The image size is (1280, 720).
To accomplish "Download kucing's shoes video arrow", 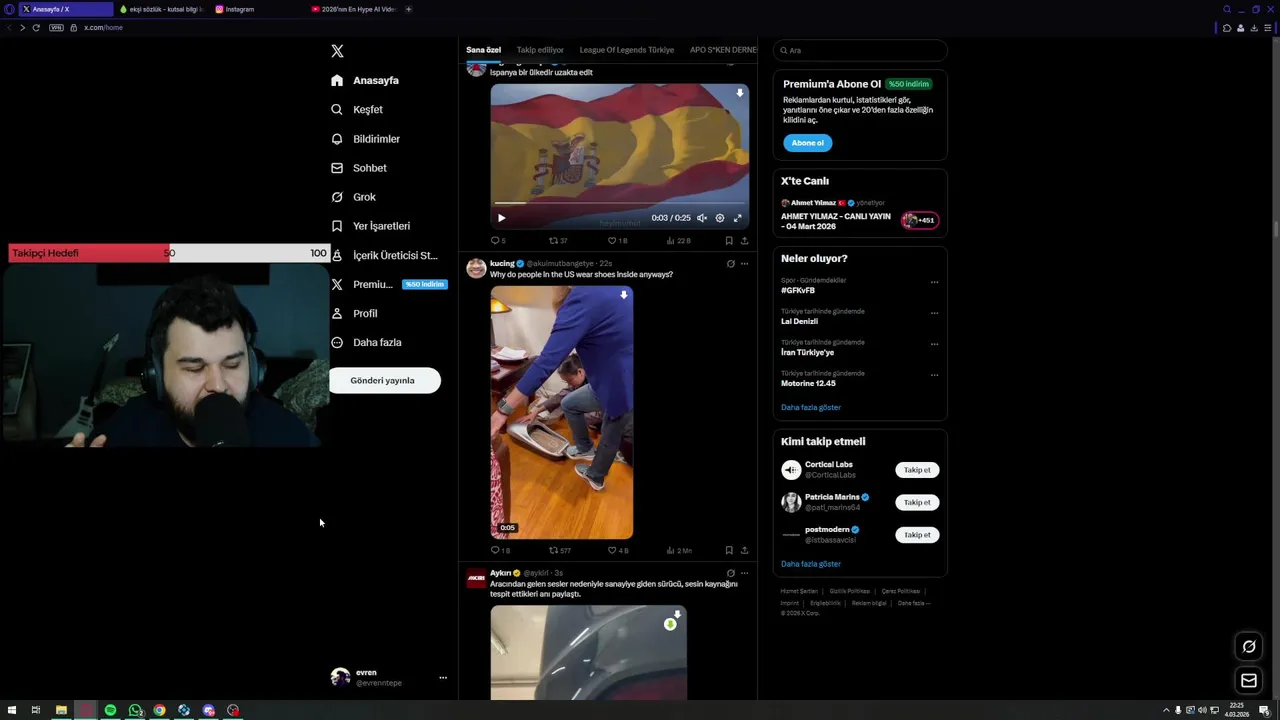I will [x=624, y=295].
